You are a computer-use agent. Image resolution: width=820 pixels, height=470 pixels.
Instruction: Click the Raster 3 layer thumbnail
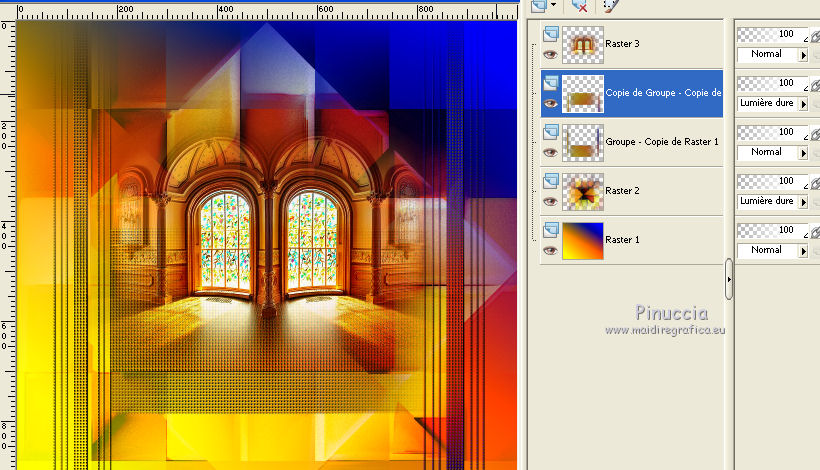582,45
